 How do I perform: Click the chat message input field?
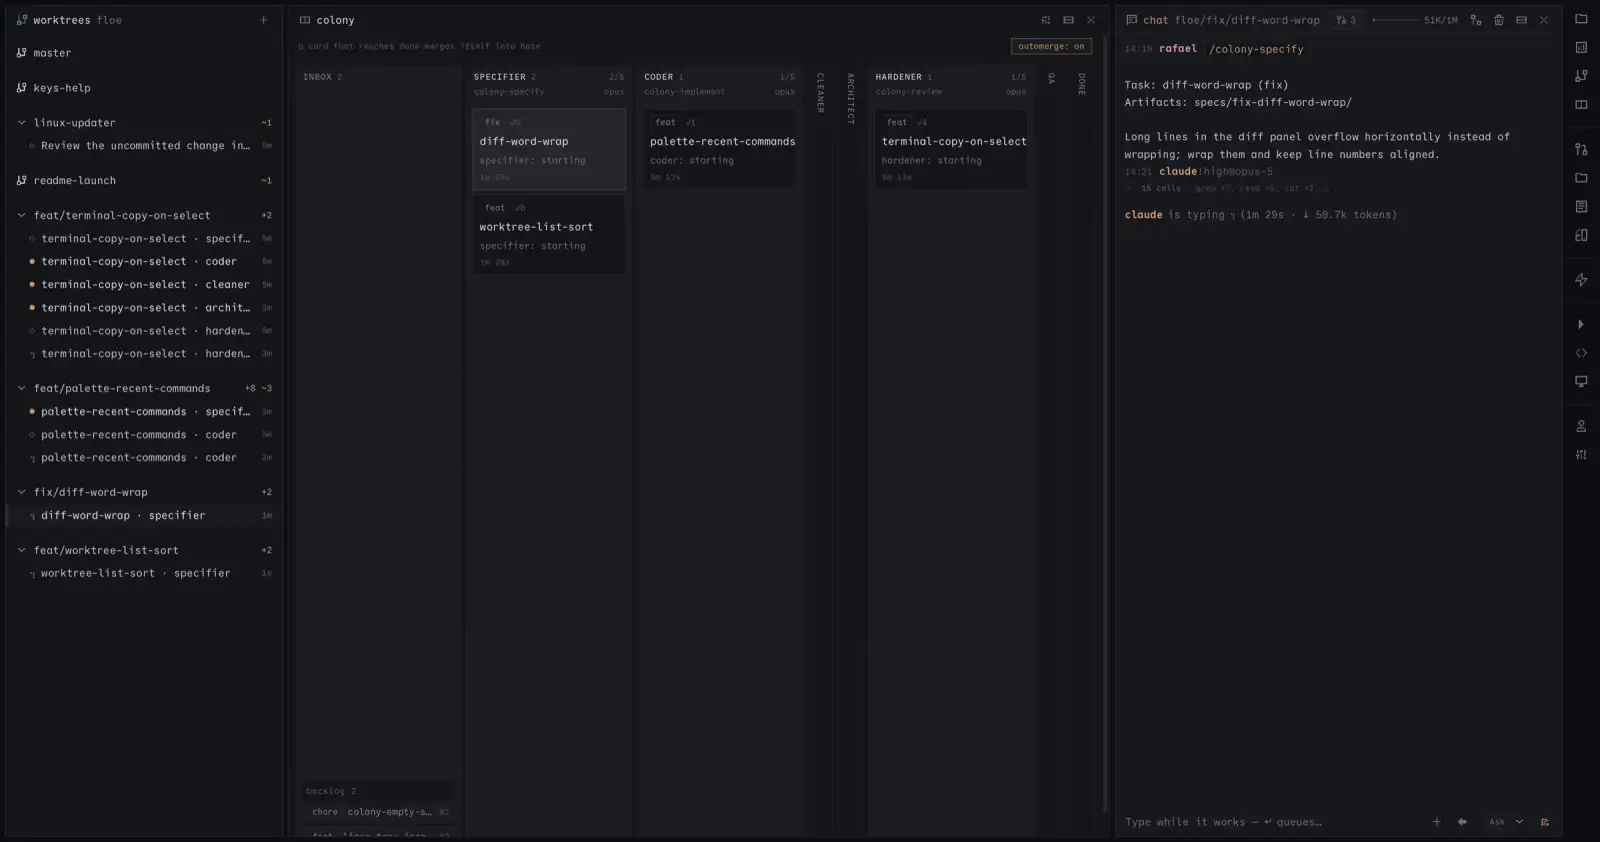(x=1272, y=822)
